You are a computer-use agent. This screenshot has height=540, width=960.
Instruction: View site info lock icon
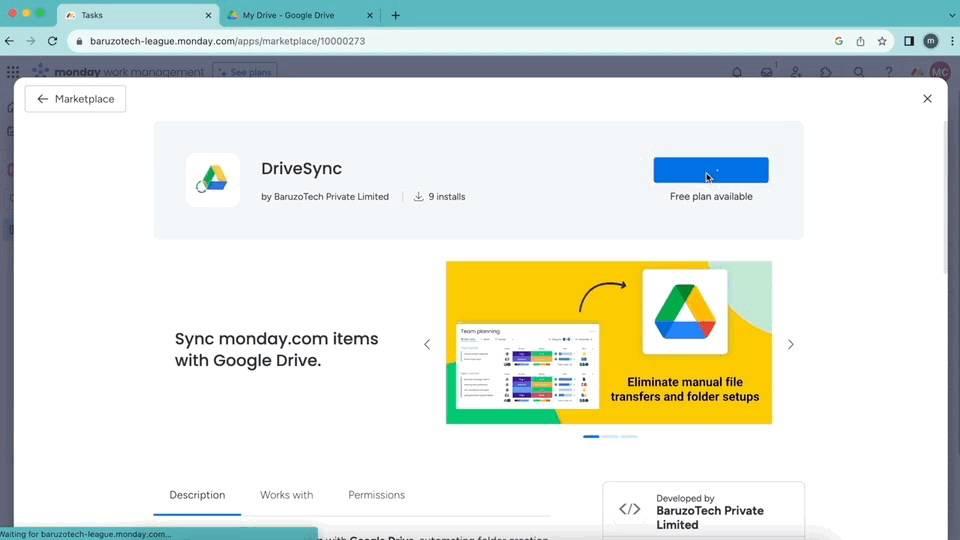(x=79, y=41)
